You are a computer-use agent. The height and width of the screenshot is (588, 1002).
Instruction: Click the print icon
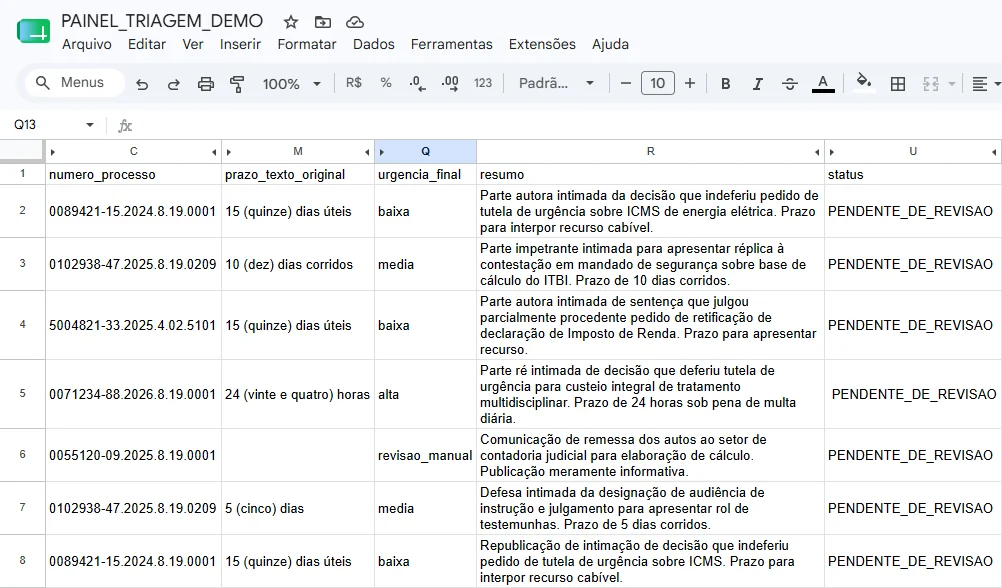tap(205, 84)
